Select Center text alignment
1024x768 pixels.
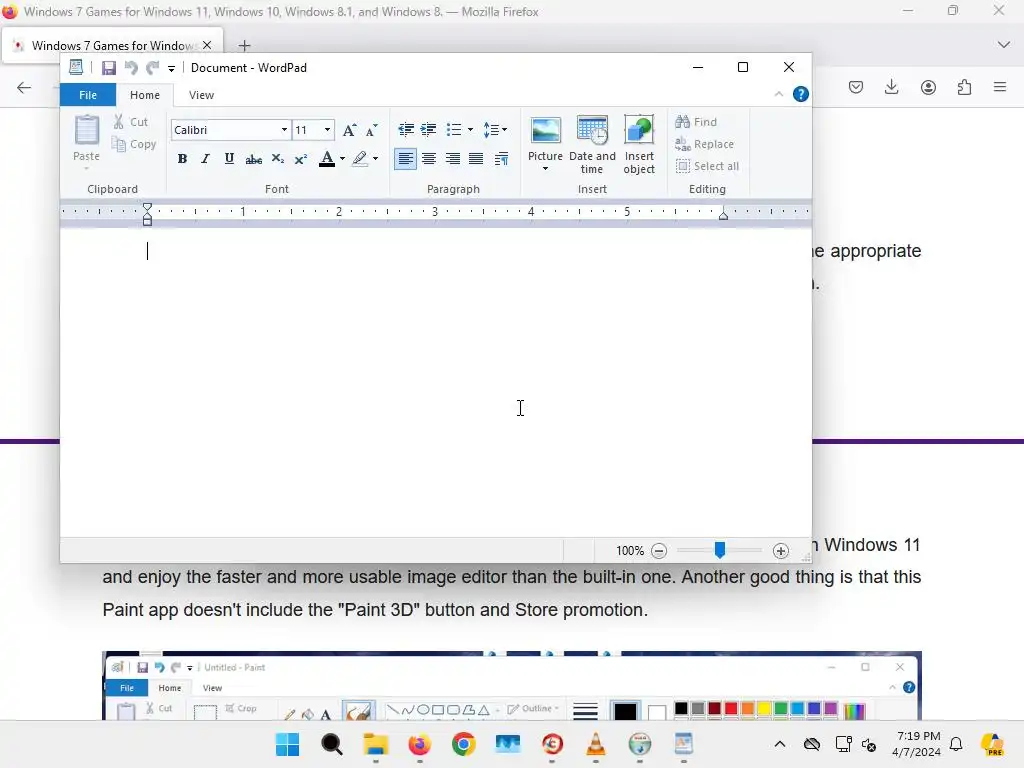(x=429, y=159)
